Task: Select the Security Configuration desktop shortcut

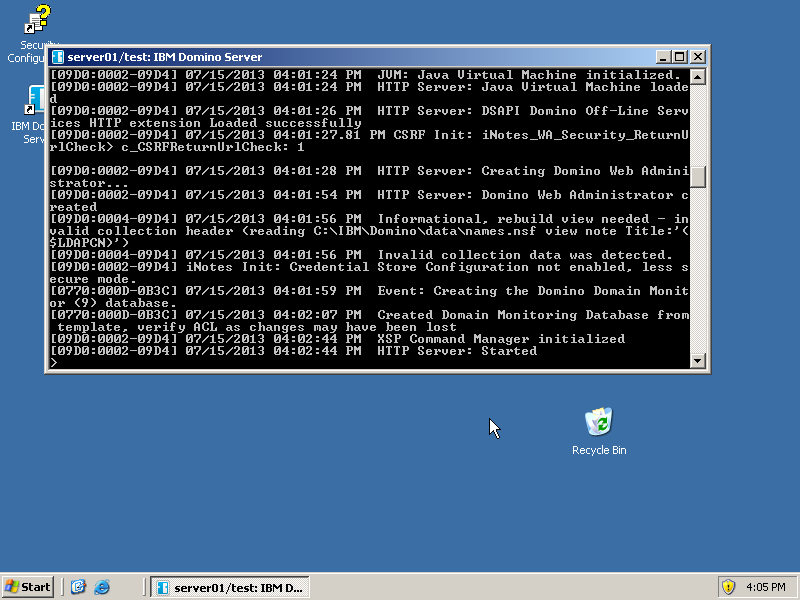Action: point(33,34)
